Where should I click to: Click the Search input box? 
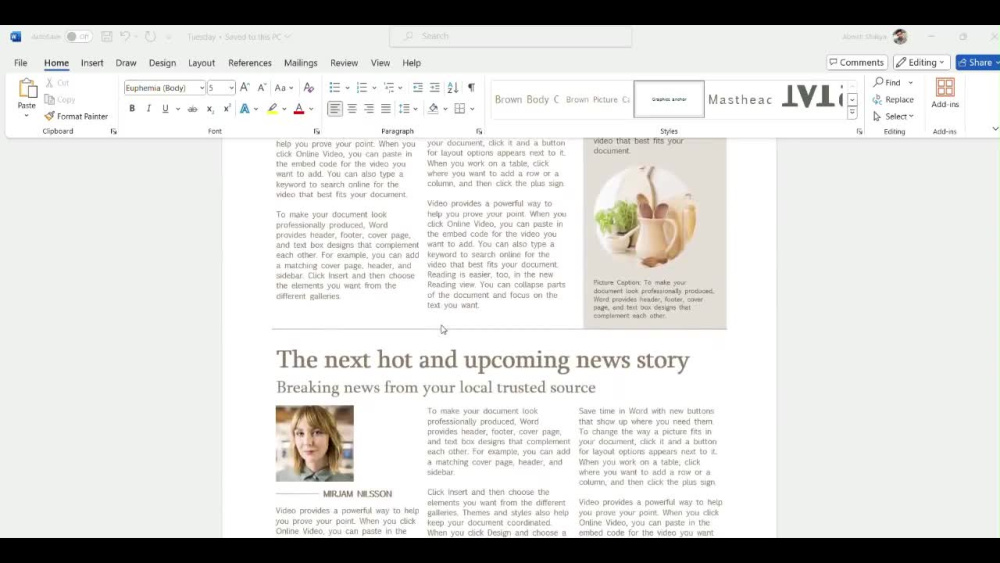click(511, 36)
